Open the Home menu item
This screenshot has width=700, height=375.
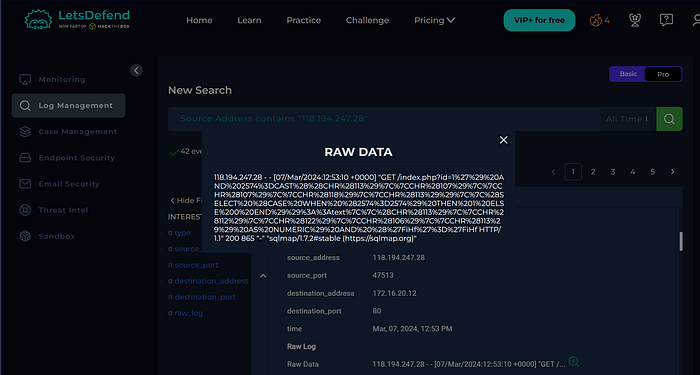(199, 21)
